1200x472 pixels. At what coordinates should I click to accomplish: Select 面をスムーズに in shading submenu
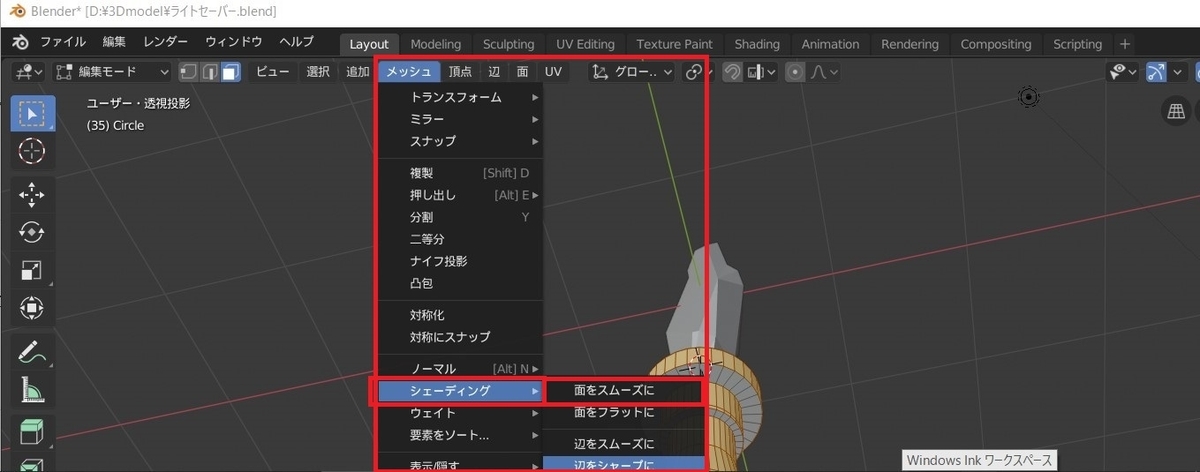[x=624, y=390]
